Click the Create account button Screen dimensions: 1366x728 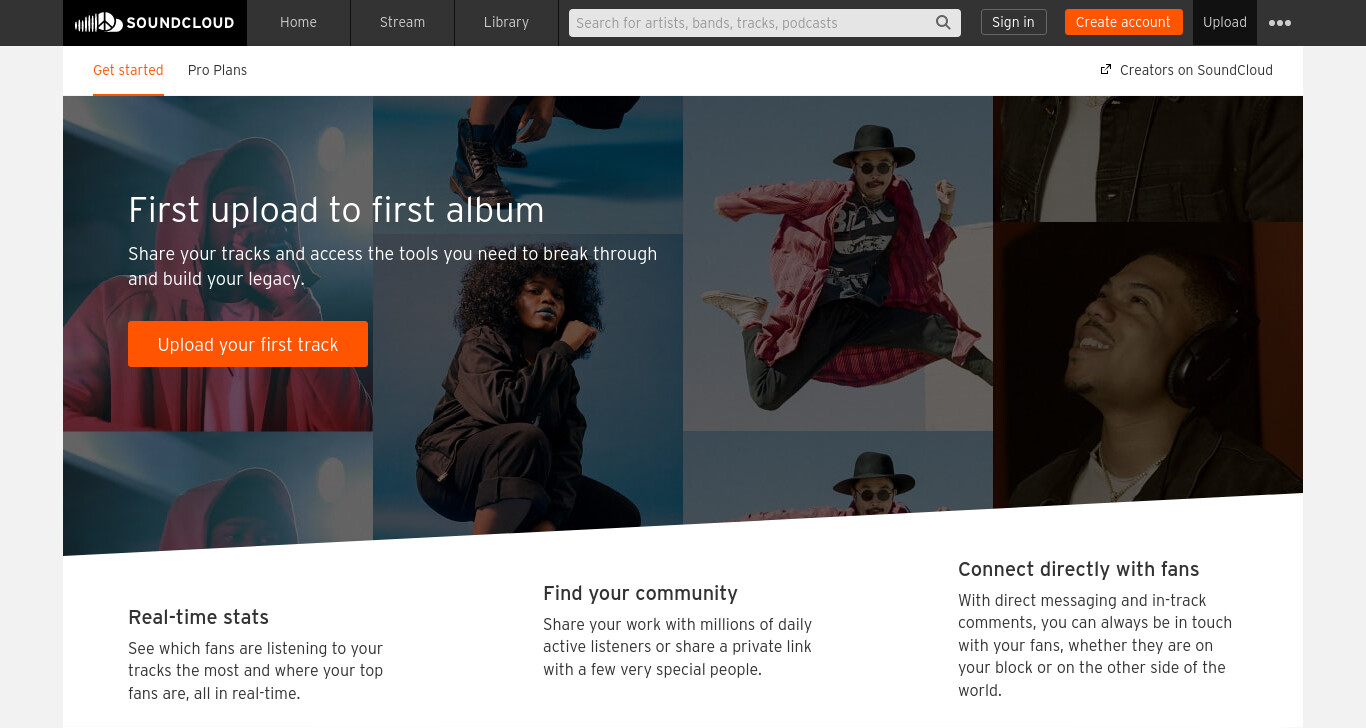(x=1123, y=22)
